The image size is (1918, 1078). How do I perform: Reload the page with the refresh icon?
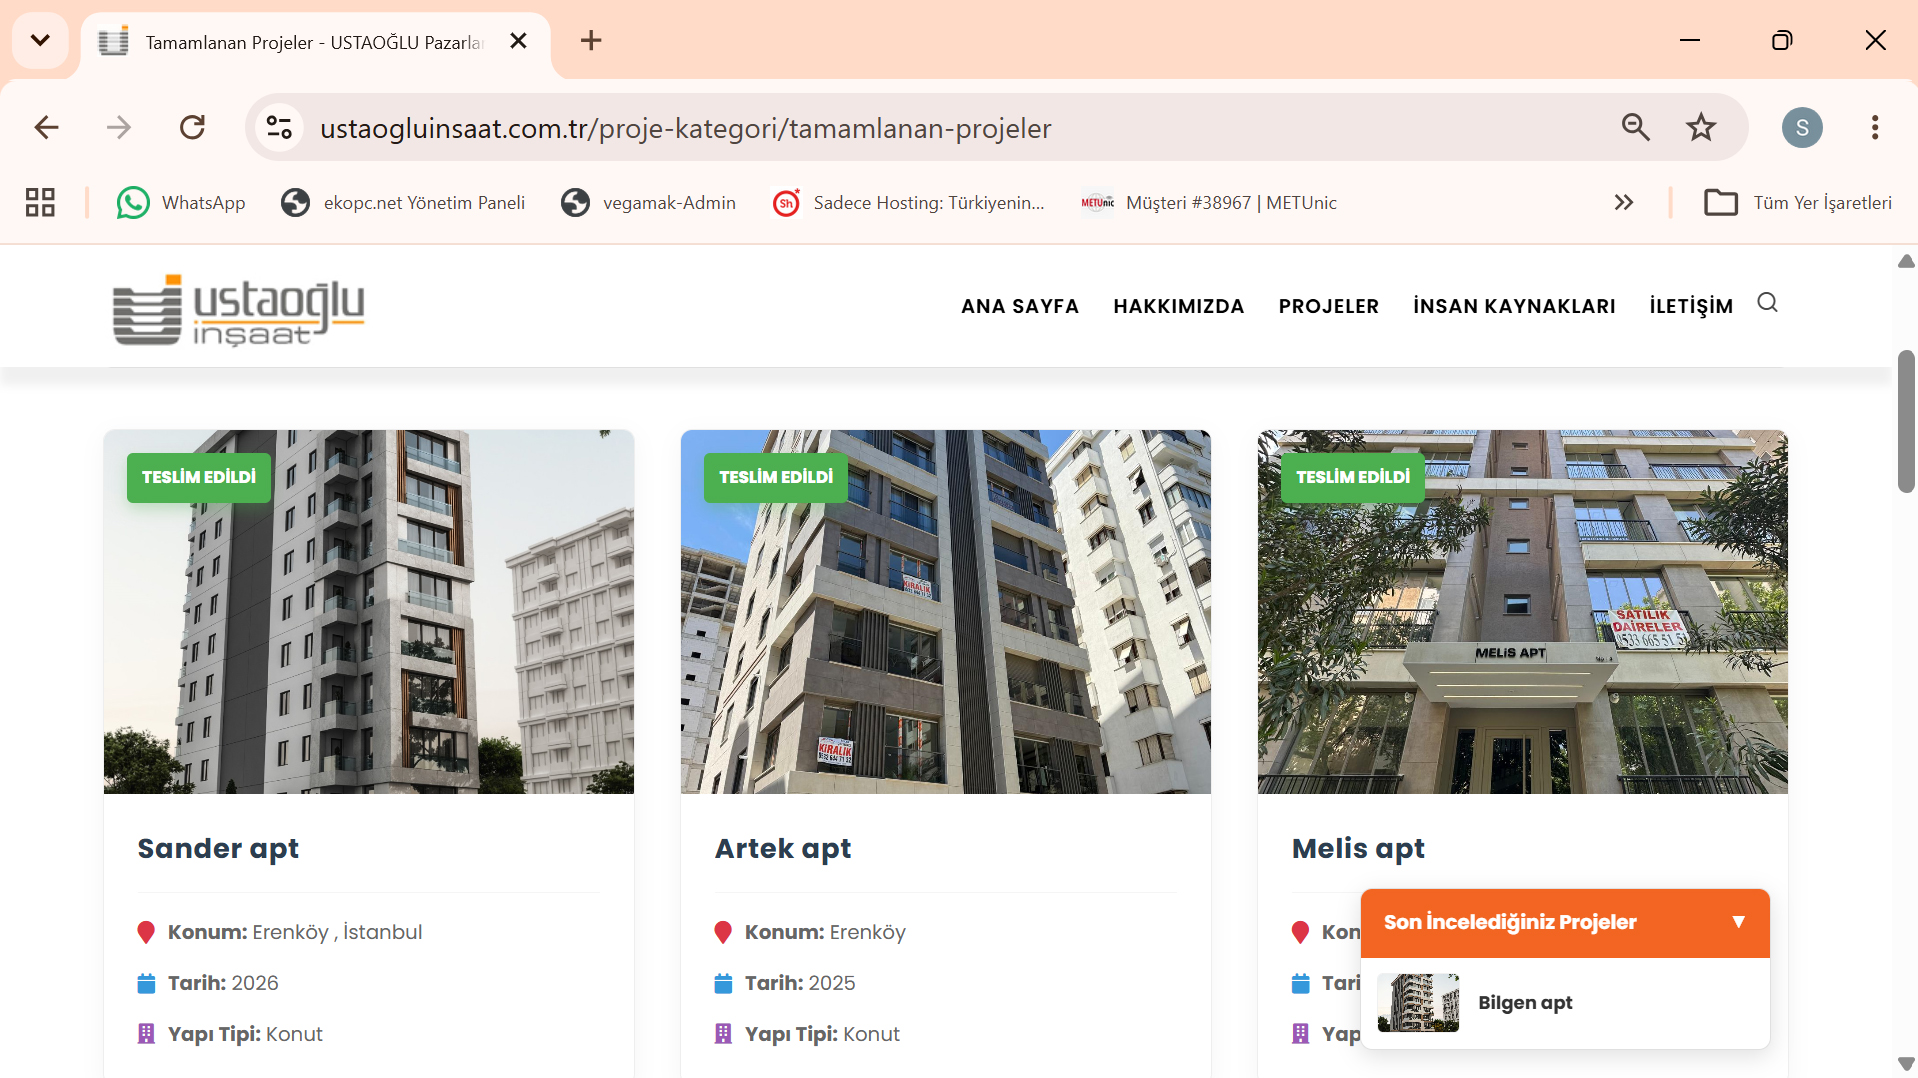point(192,127)
